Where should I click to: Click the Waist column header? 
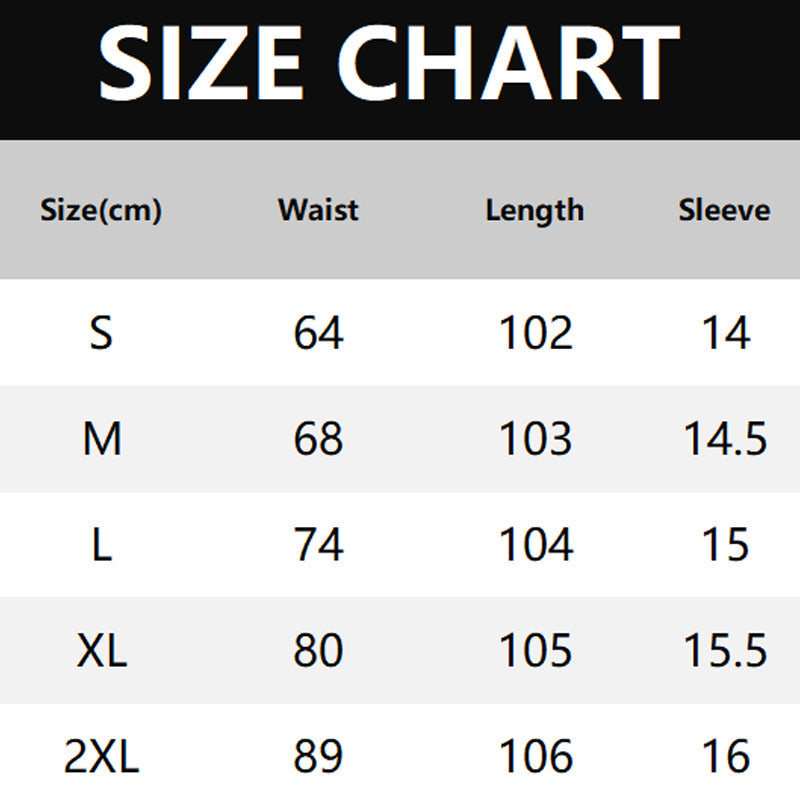318,210
